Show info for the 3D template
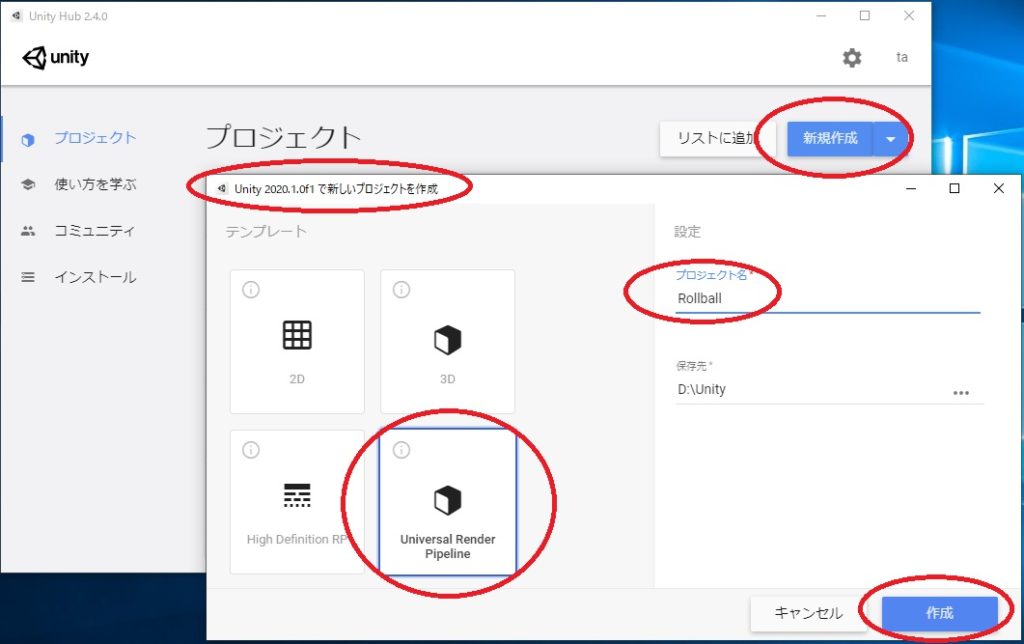This screenshot has width=1024, height=644. (x=401, y=289)
